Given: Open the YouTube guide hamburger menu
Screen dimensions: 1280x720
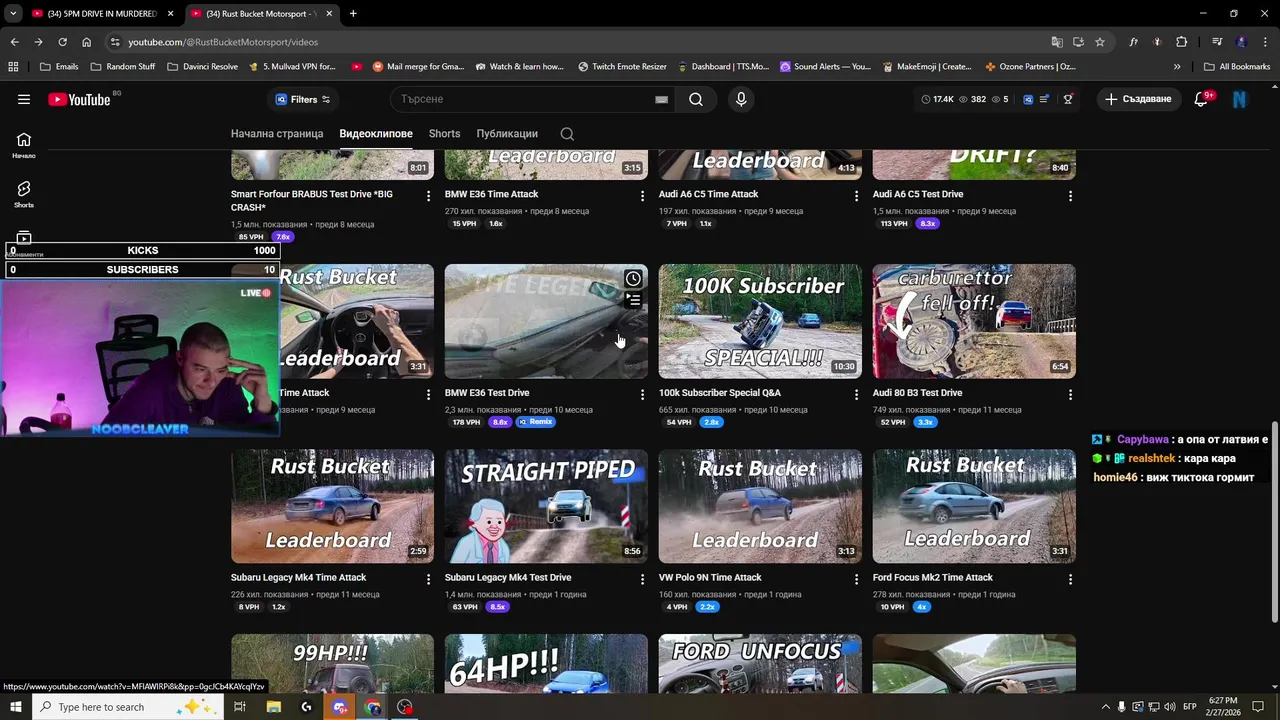Looking at the screenshot, I should (x=24, y=99).
